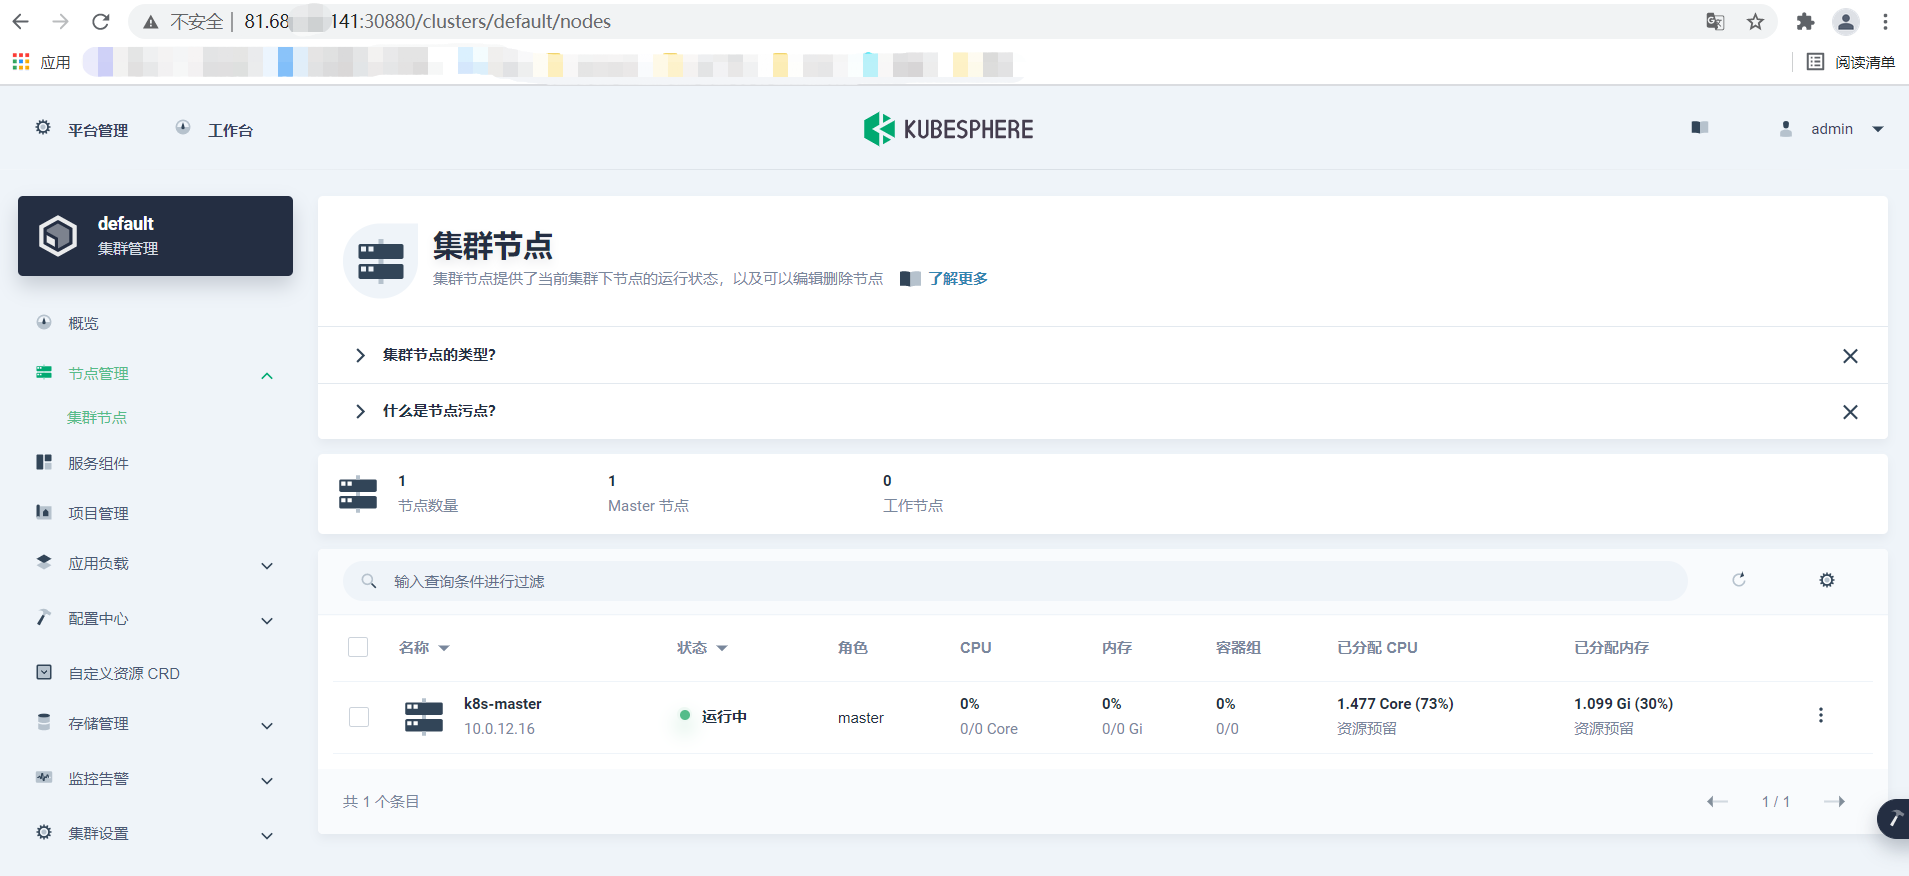Toggle the select-all nodes checkbox
The image size is (1909, 876).
[x=358, y=647]
